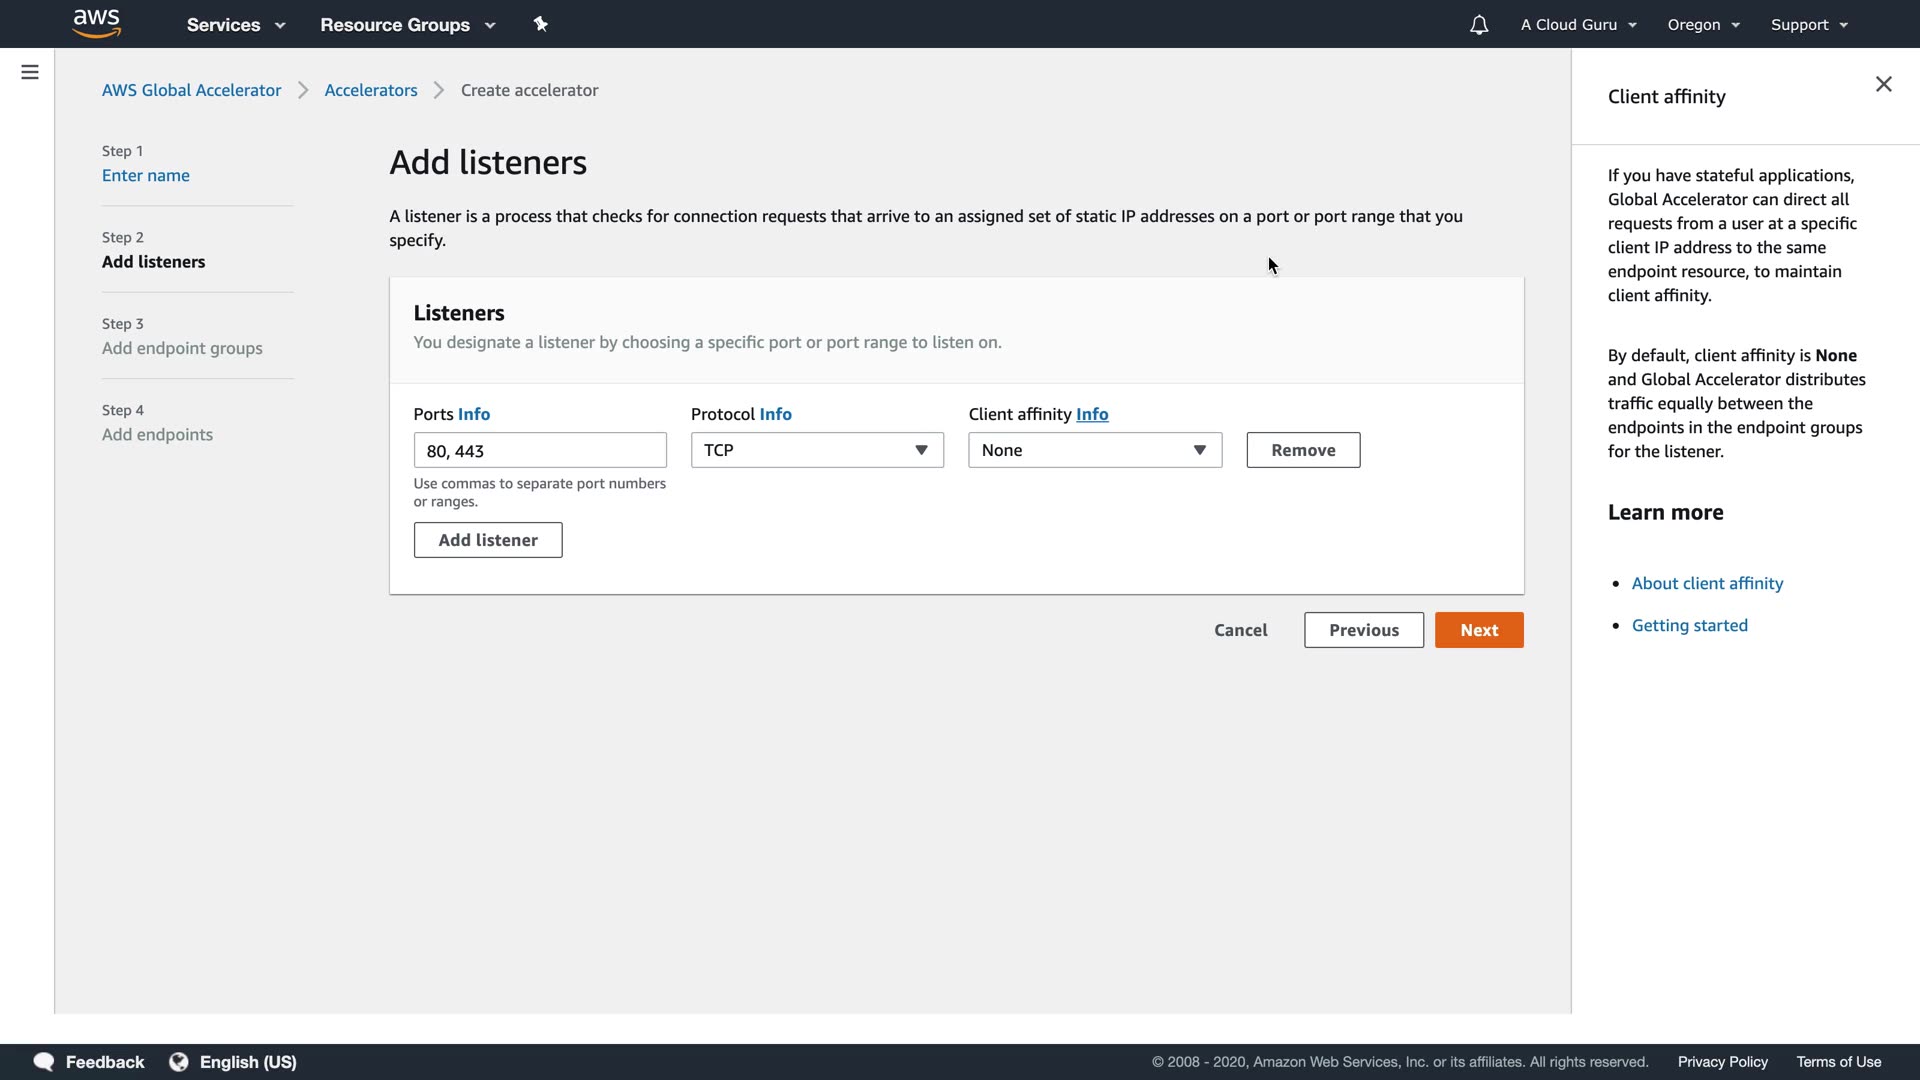The height and width of the screenshot is (1080, 1920).
Task: Open the A Cloud Guru account menu
Action: click(x=1578, y=25)
